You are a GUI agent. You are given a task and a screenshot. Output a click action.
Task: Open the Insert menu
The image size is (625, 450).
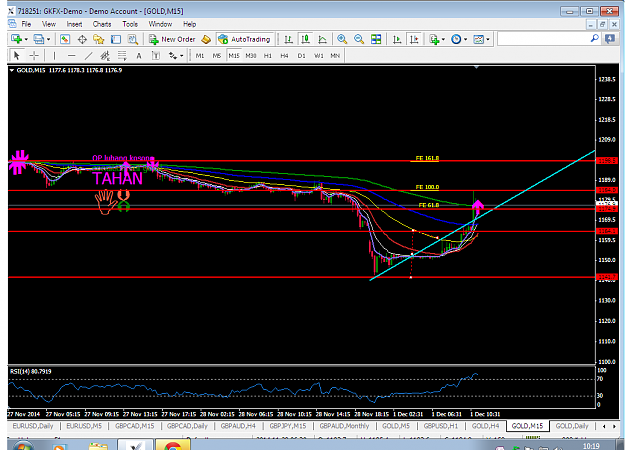tap(74, 24)
